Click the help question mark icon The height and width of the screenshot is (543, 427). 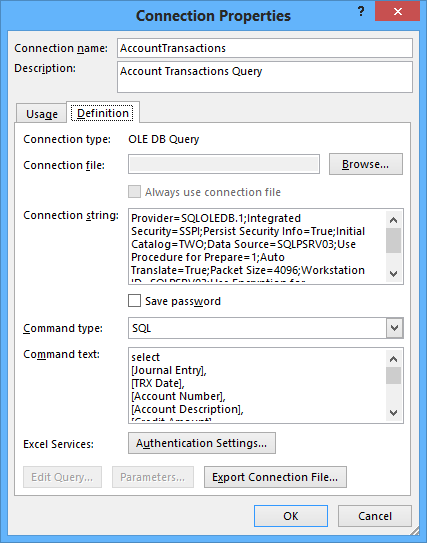(361, 12)
